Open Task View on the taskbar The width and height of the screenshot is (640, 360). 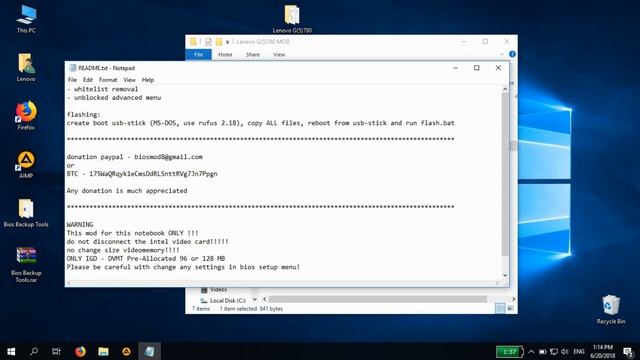click(x=56, y=351)
